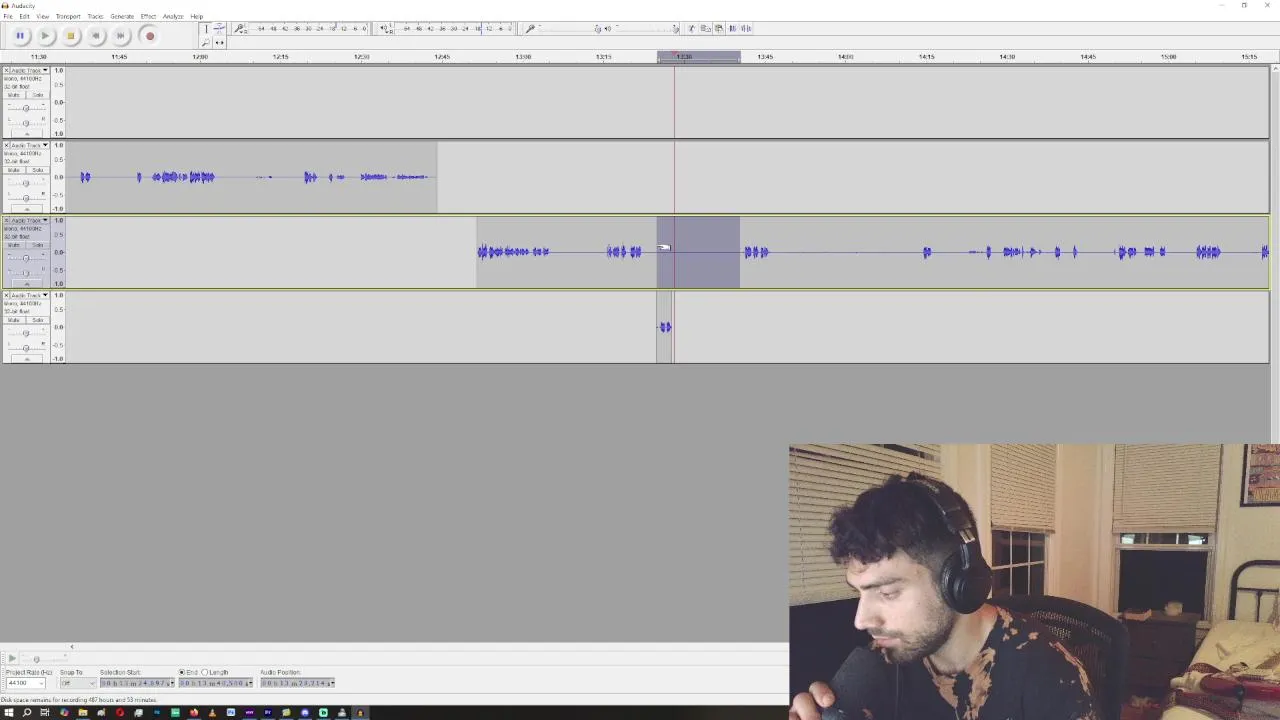Click the Selection Start time field
The image size is (1280, 720).
[x=137, y=683]
